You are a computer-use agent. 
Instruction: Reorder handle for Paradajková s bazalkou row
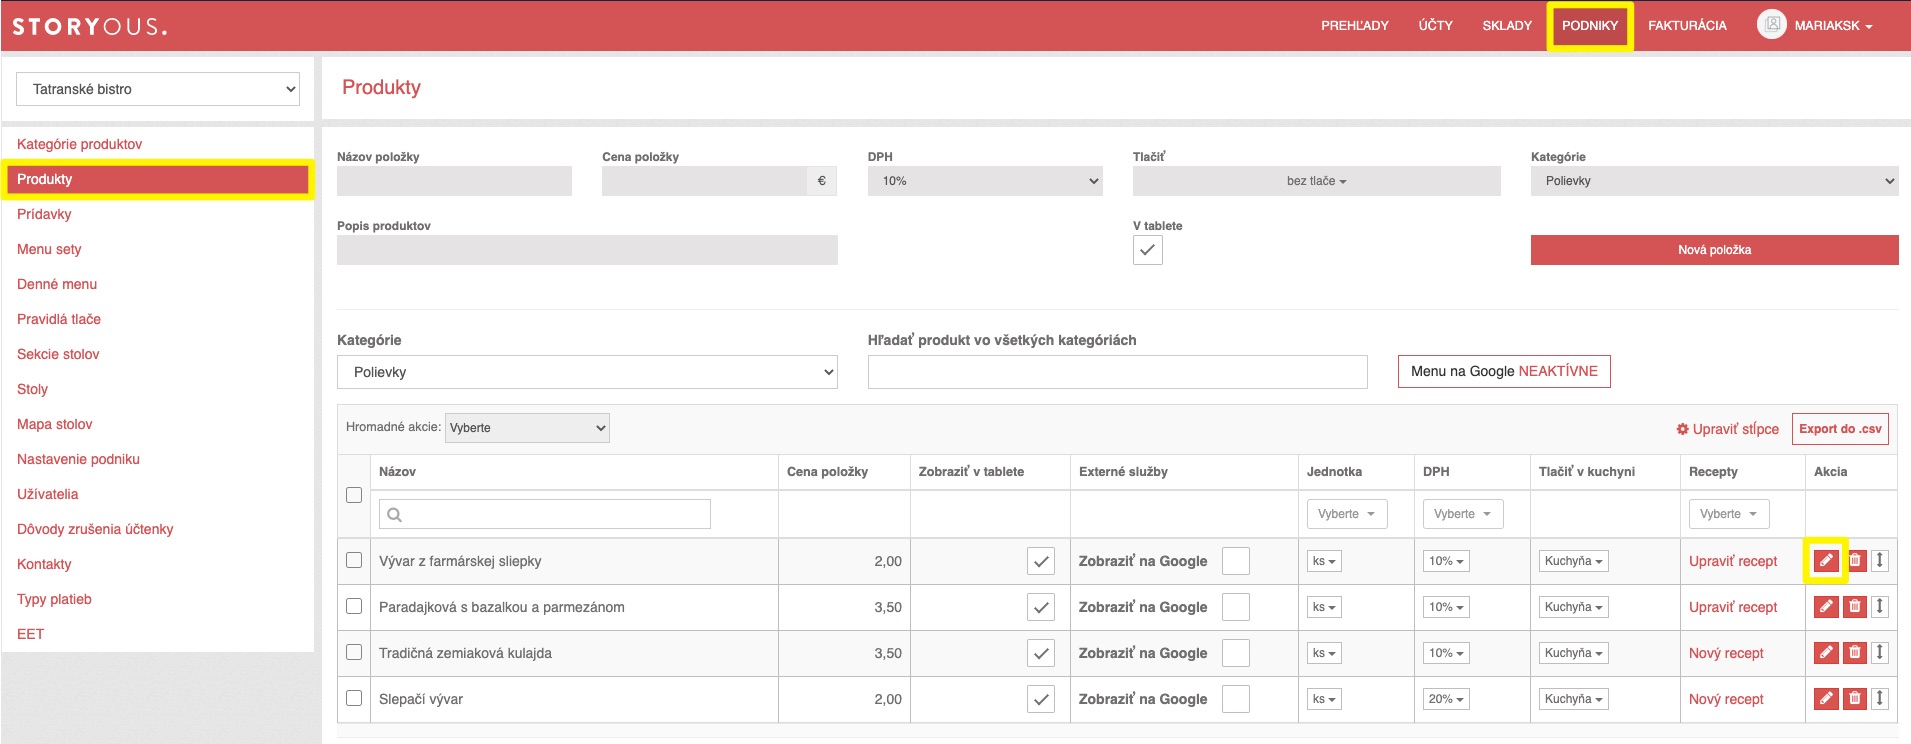(x=1880, y=606)
